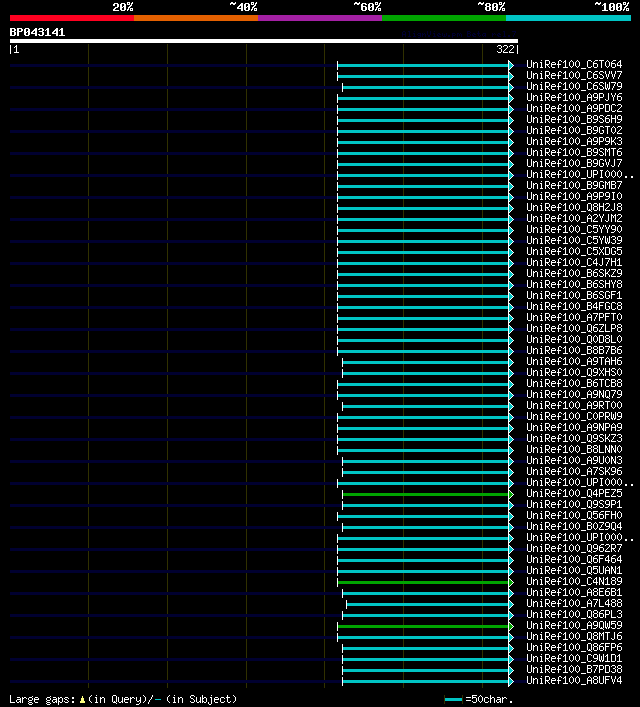The height and width of the screenshot is (707, 640).
Task: Open the UniRef100_Q6ZLP8 hit
Action: pos(574,329)
